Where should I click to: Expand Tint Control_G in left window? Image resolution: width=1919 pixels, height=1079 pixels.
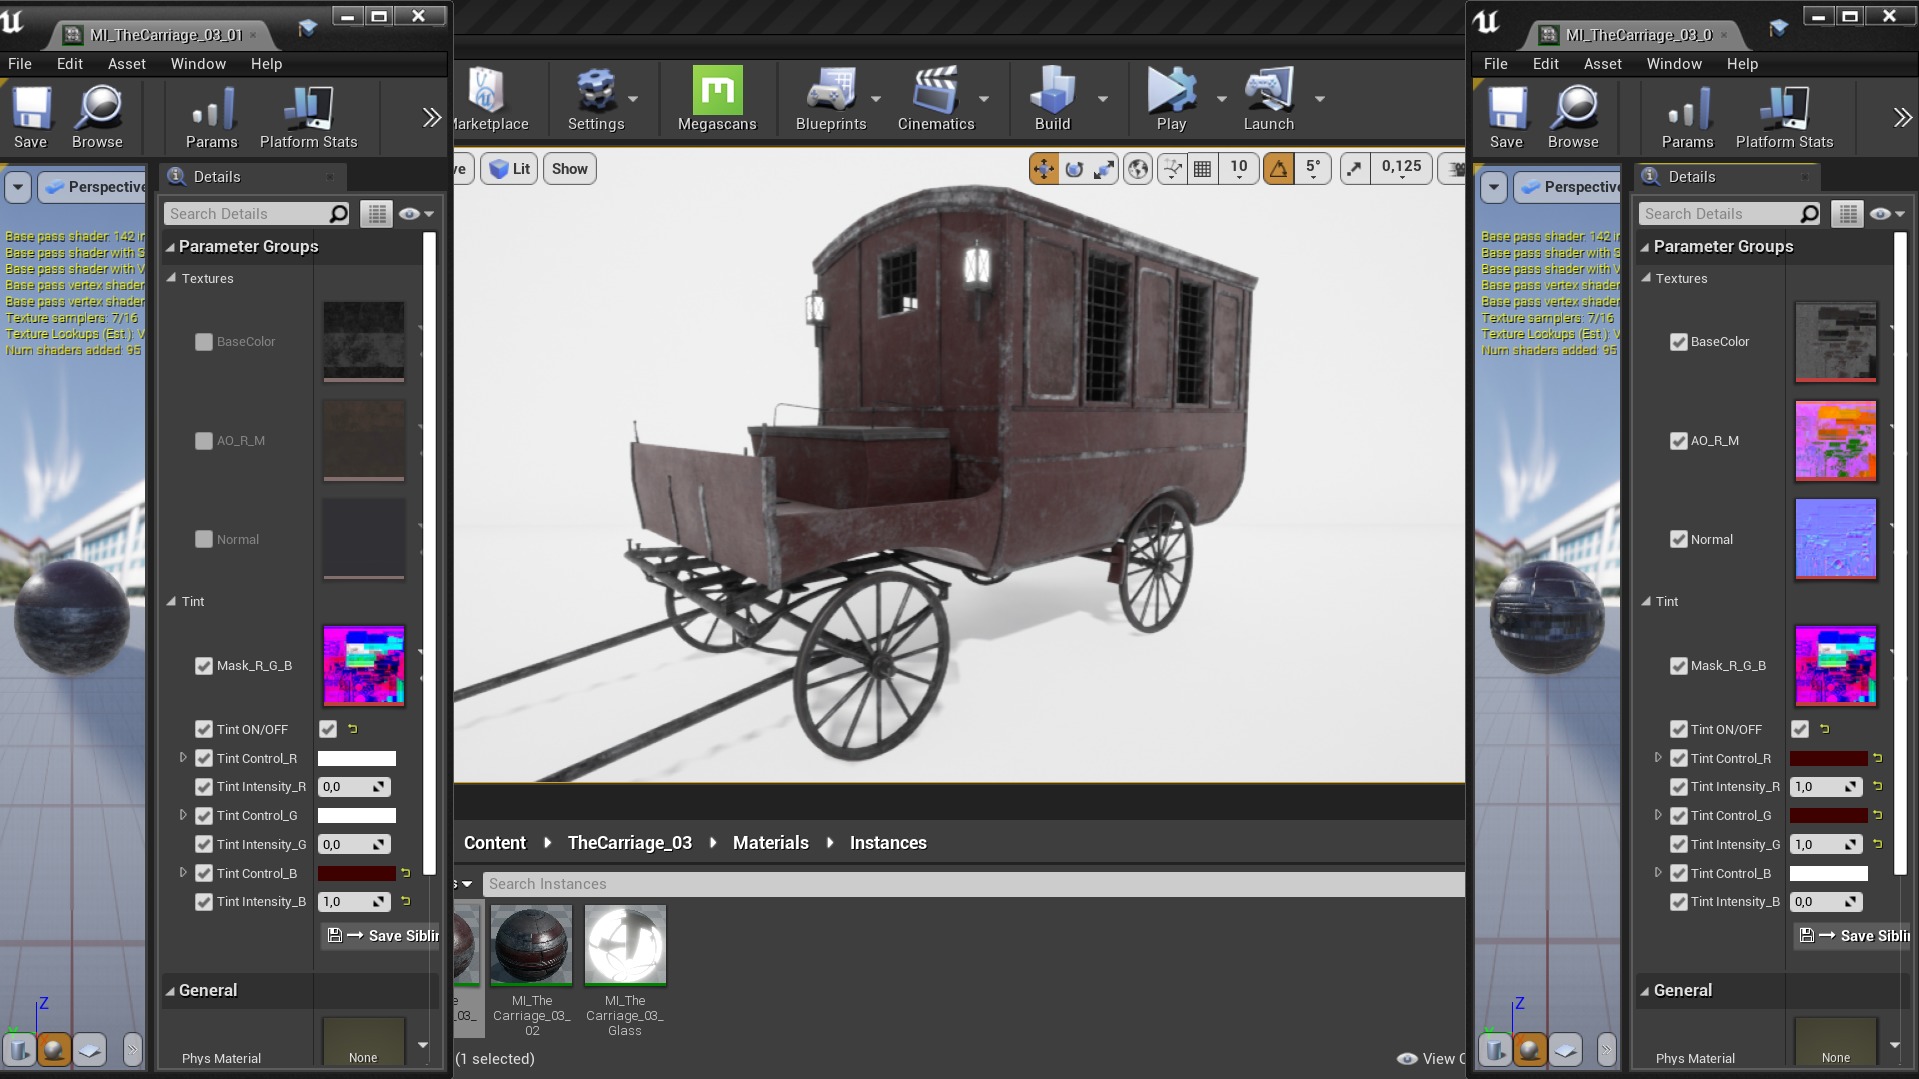tap(183, 815)
